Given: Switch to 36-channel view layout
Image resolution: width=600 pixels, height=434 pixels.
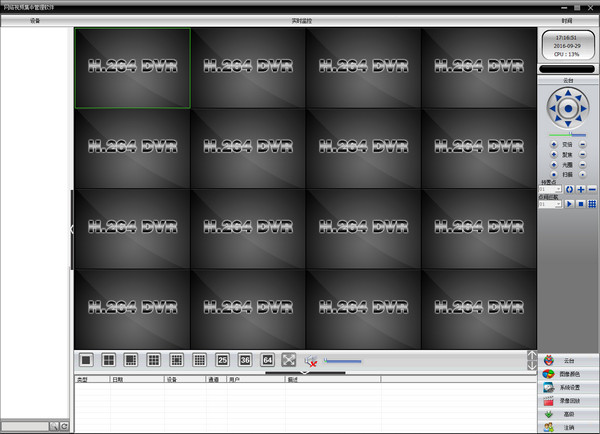Looking at the screenshot, I should pyautogui.click(x=245, y=360).
